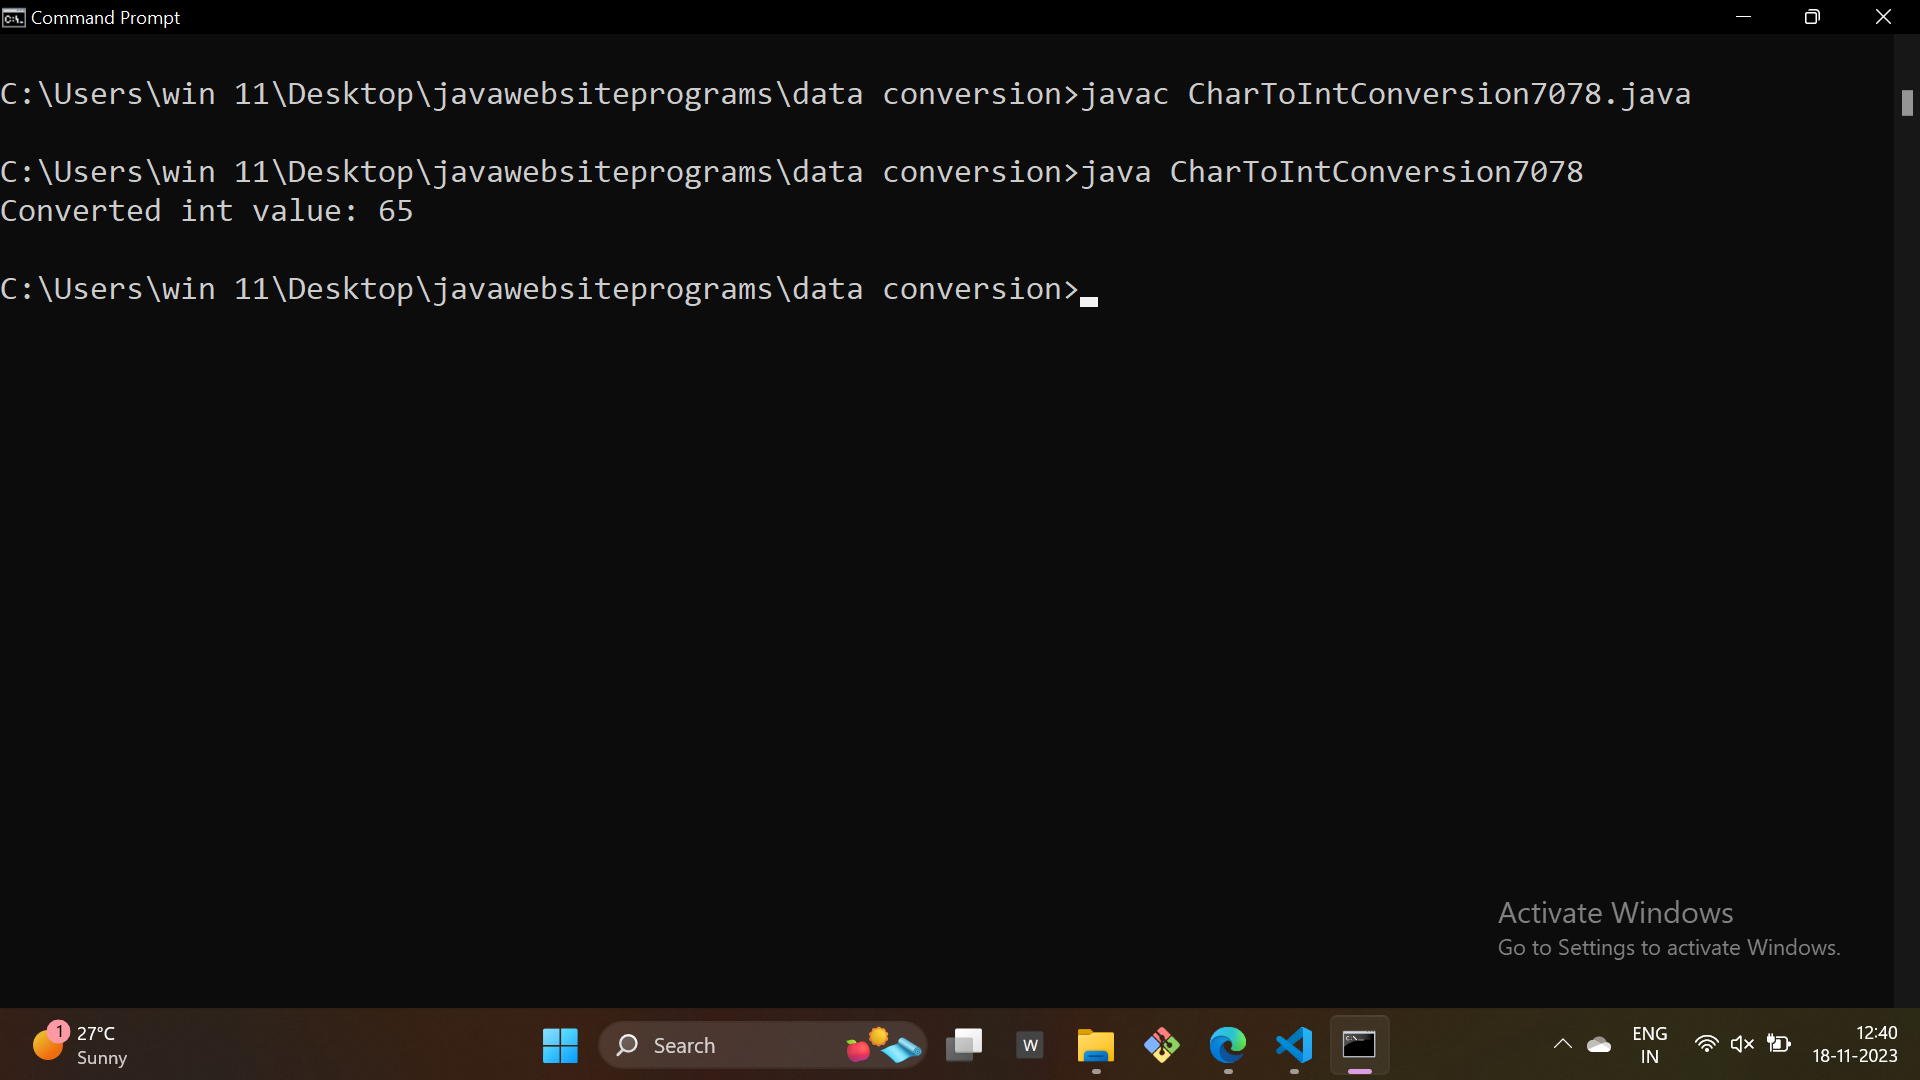Open Microsoft Edge browser

tap(1227, 1045)
